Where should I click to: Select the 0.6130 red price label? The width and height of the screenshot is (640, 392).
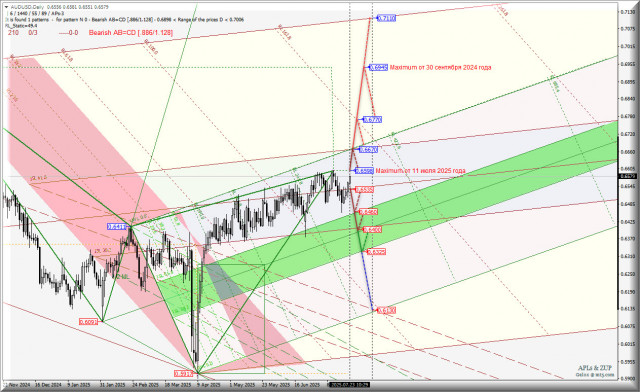(386, 311)
